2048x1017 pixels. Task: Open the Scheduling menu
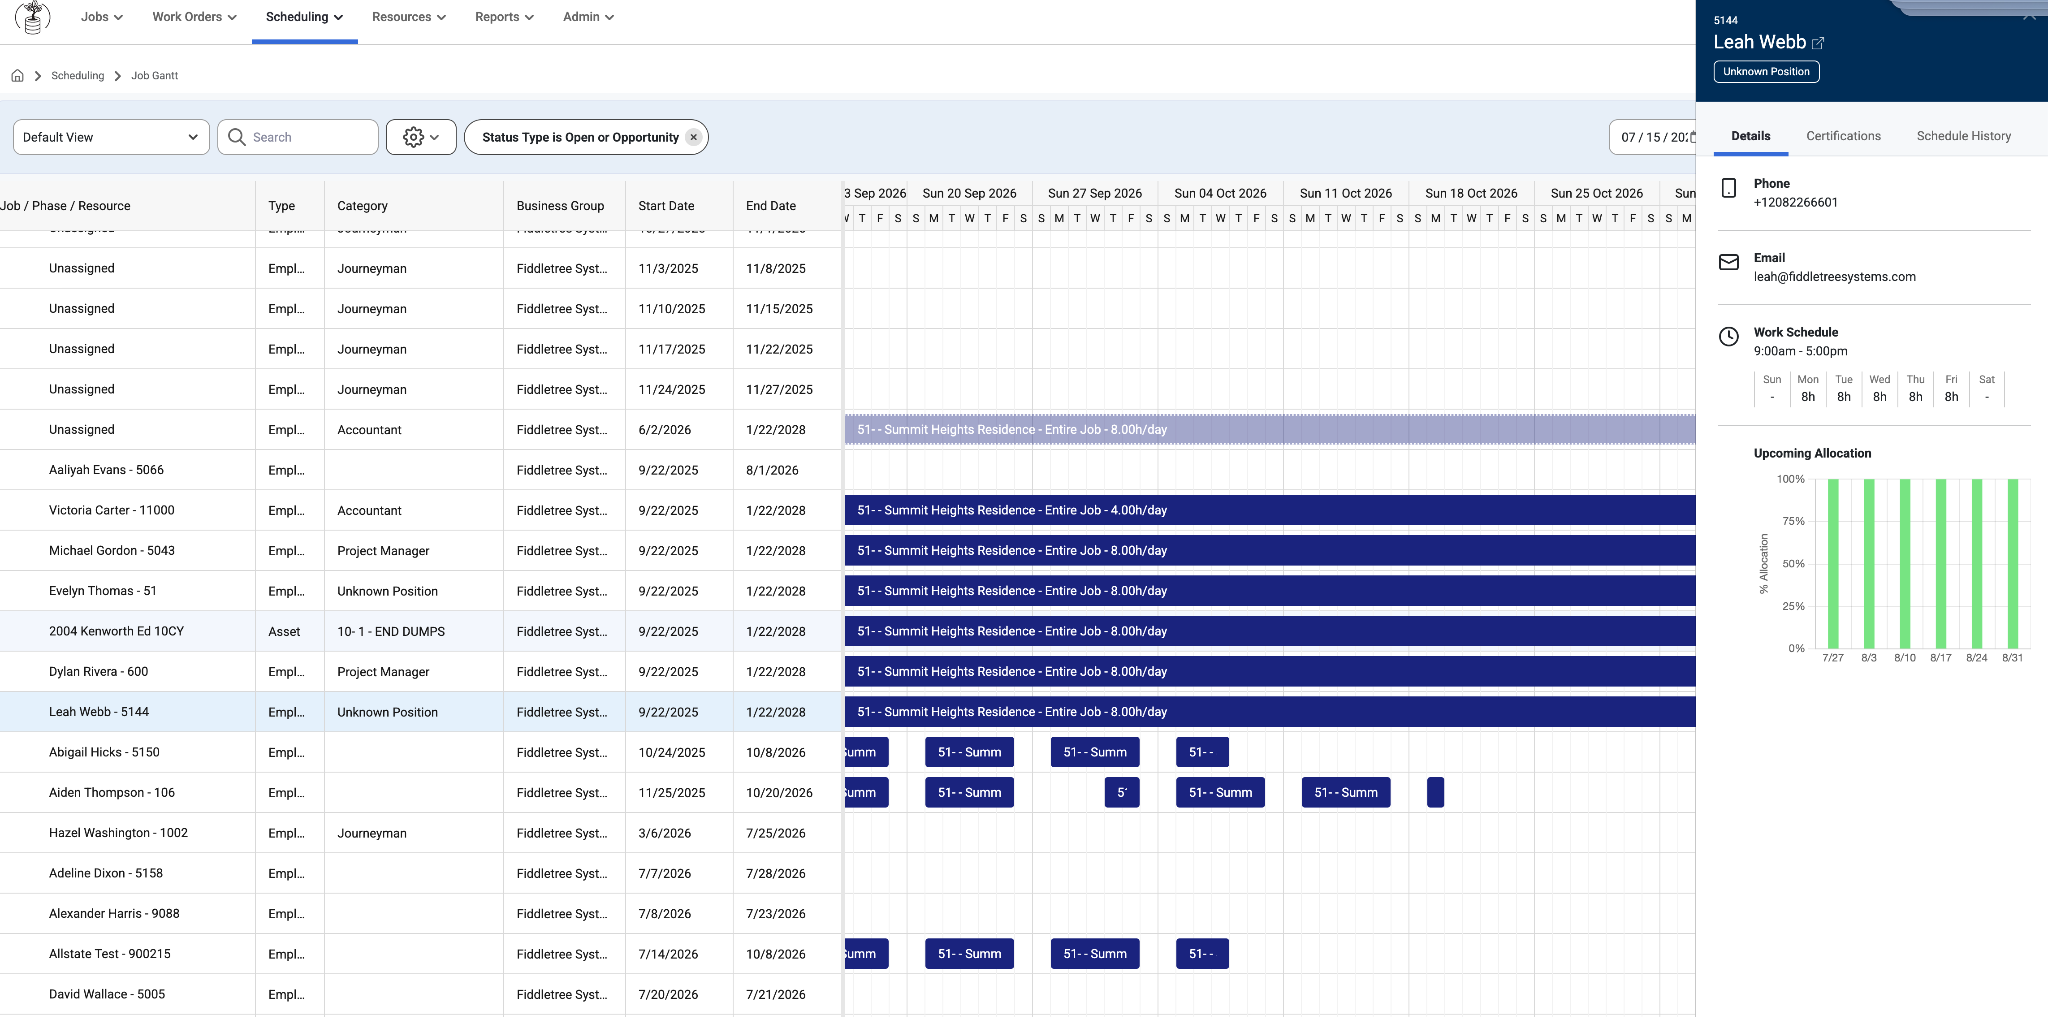(x=305, y=17)
